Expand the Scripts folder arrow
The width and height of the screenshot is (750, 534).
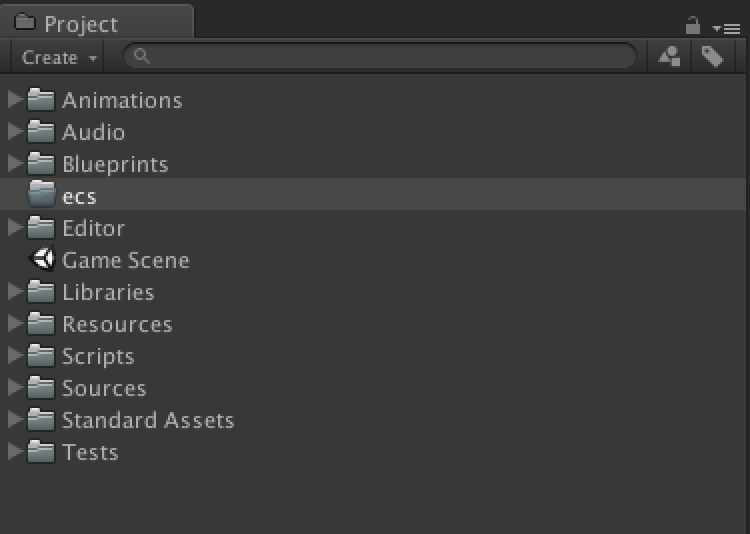pos(15,355)
